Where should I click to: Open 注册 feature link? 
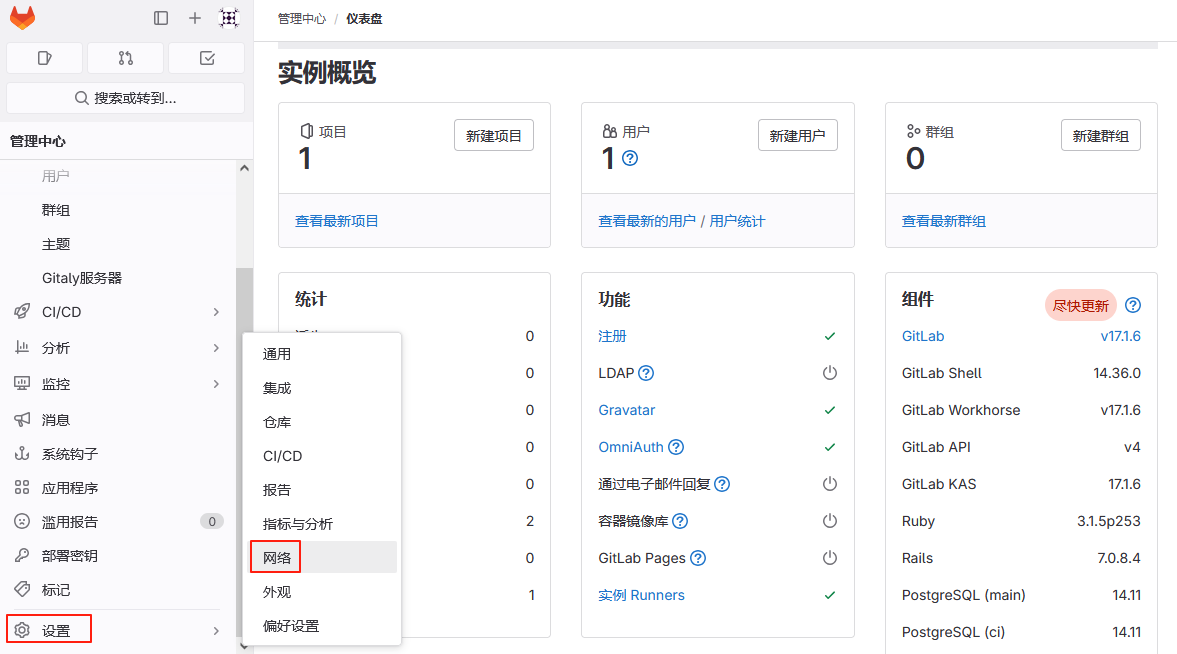(612, 336)
